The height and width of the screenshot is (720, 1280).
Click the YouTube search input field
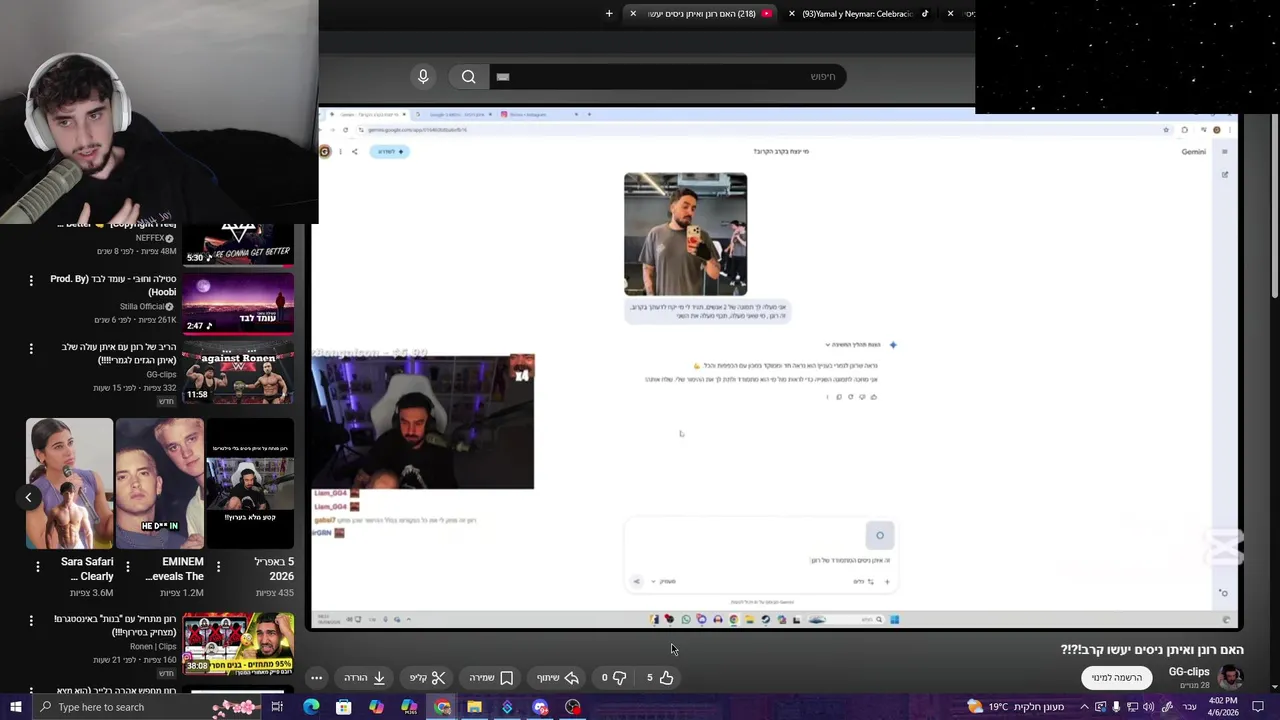click(666, 77)
